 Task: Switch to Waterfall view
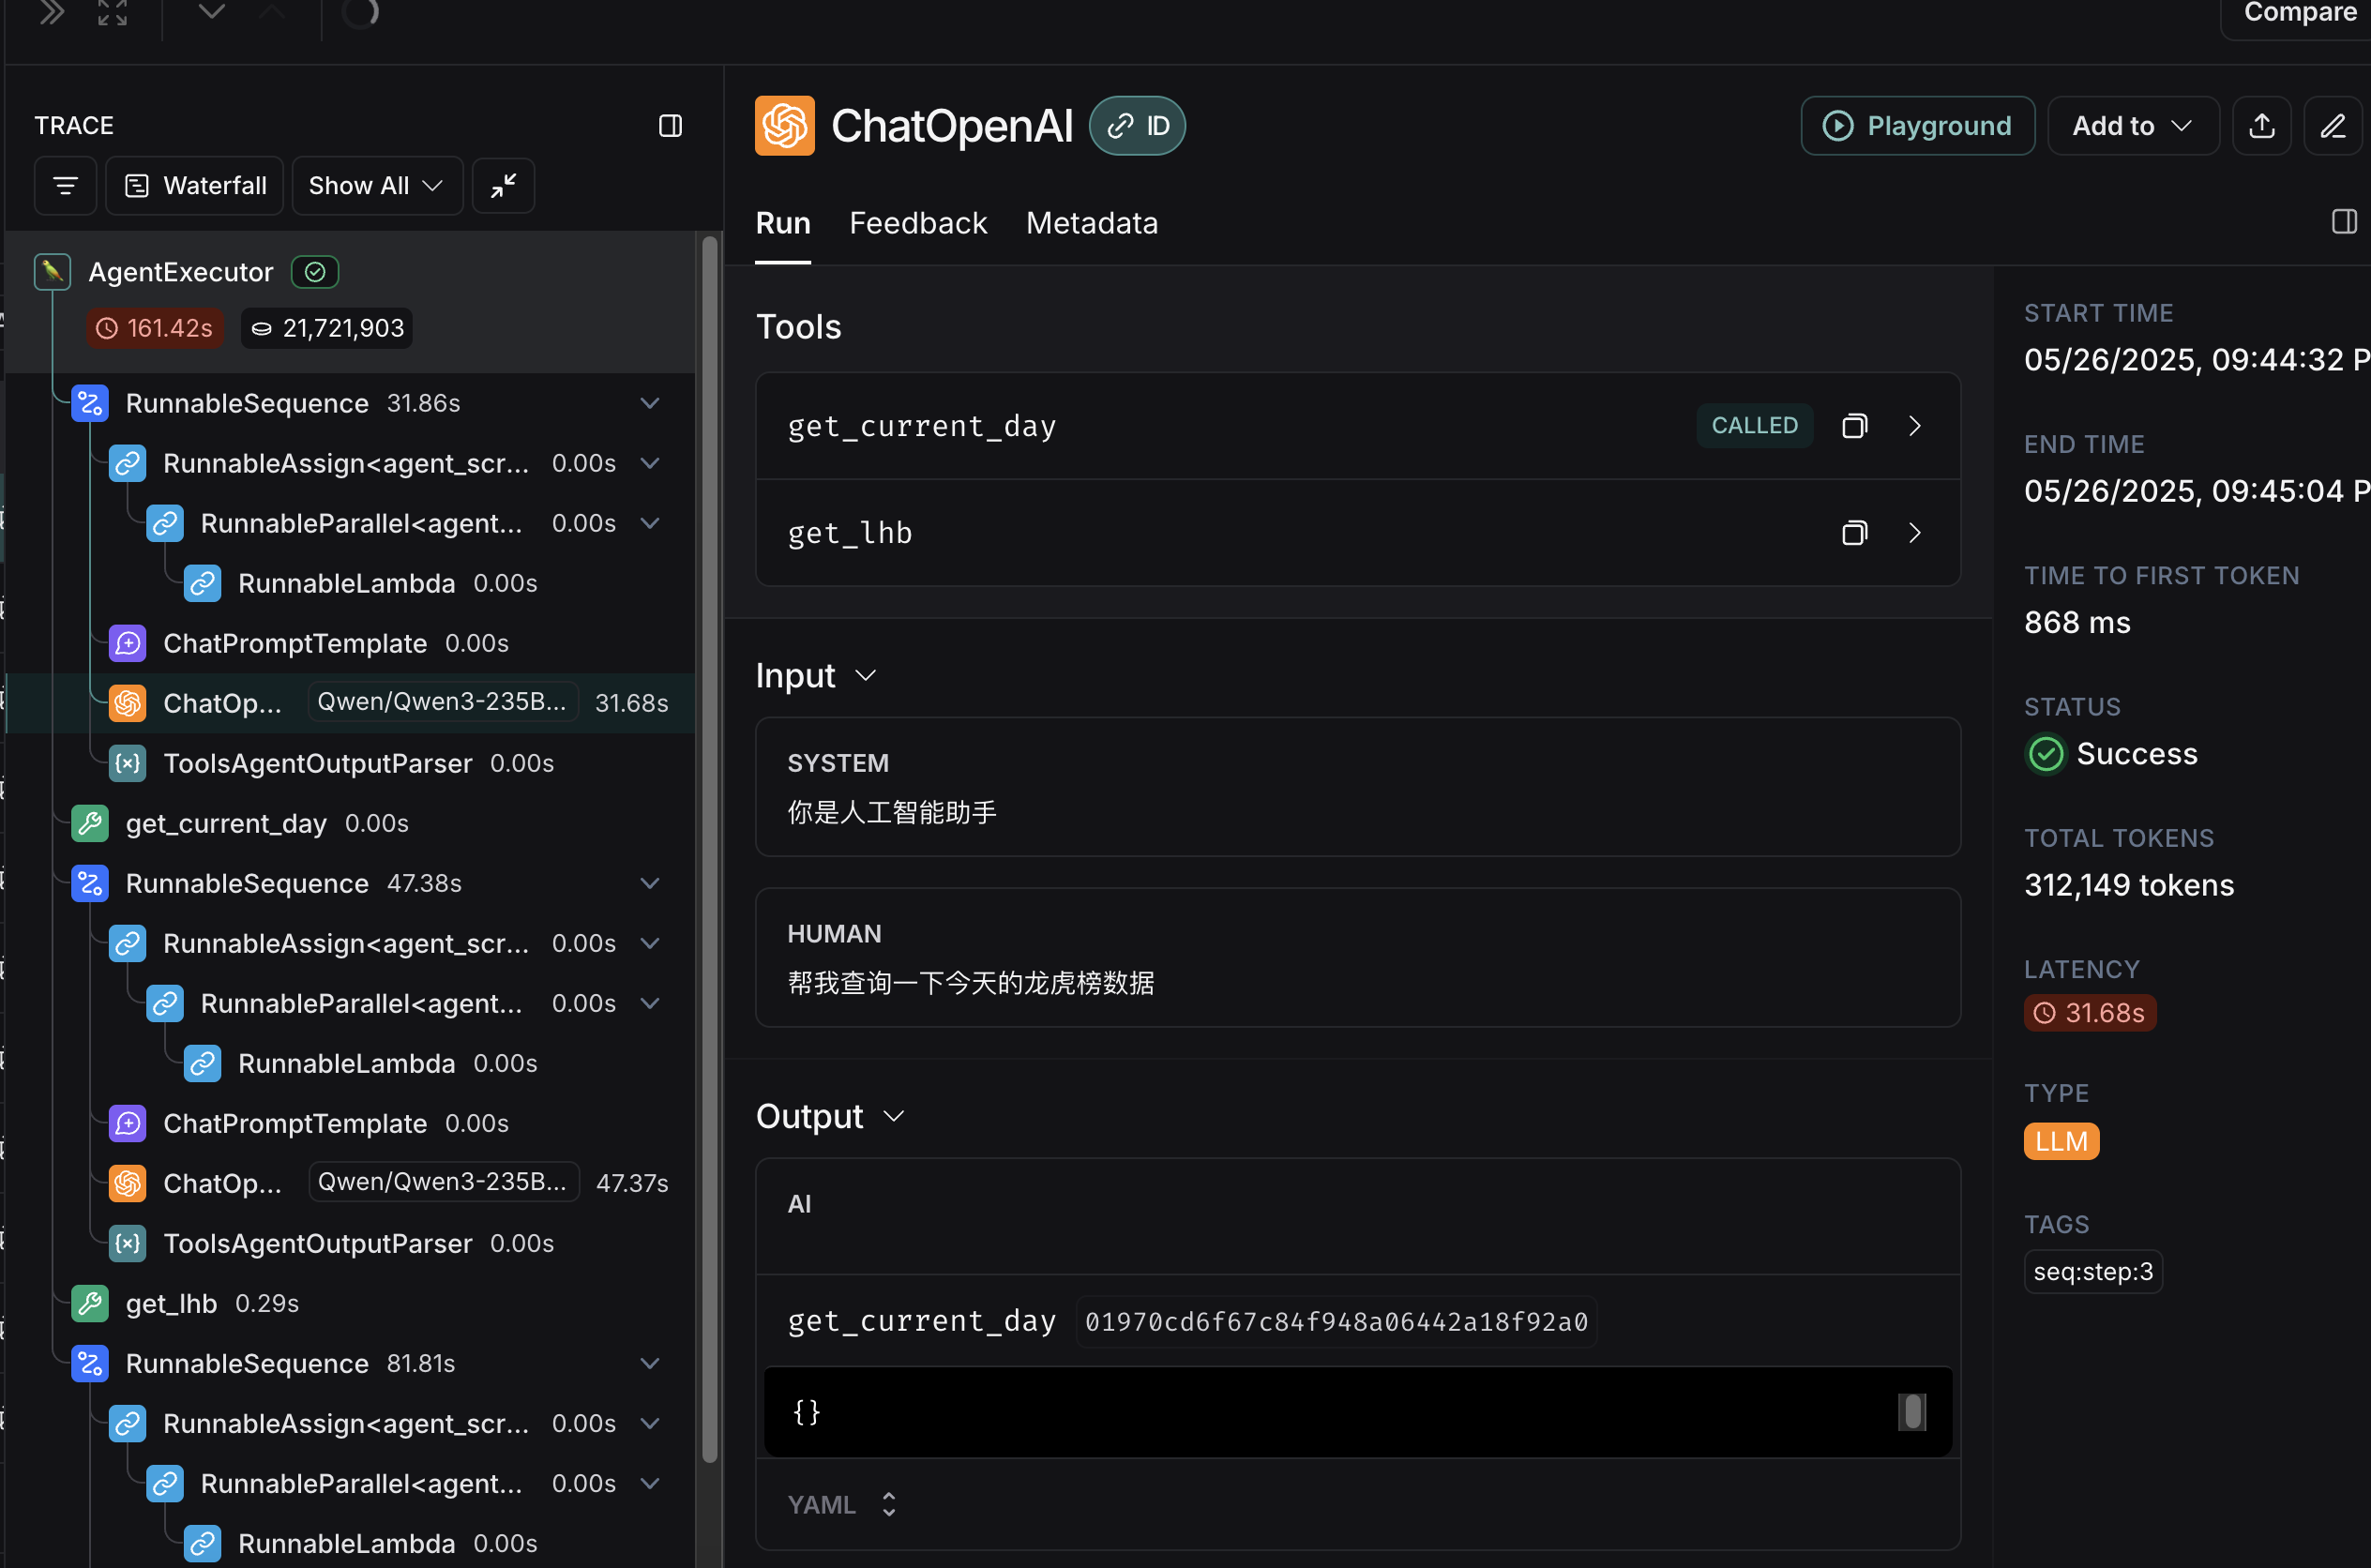[195, 186]
